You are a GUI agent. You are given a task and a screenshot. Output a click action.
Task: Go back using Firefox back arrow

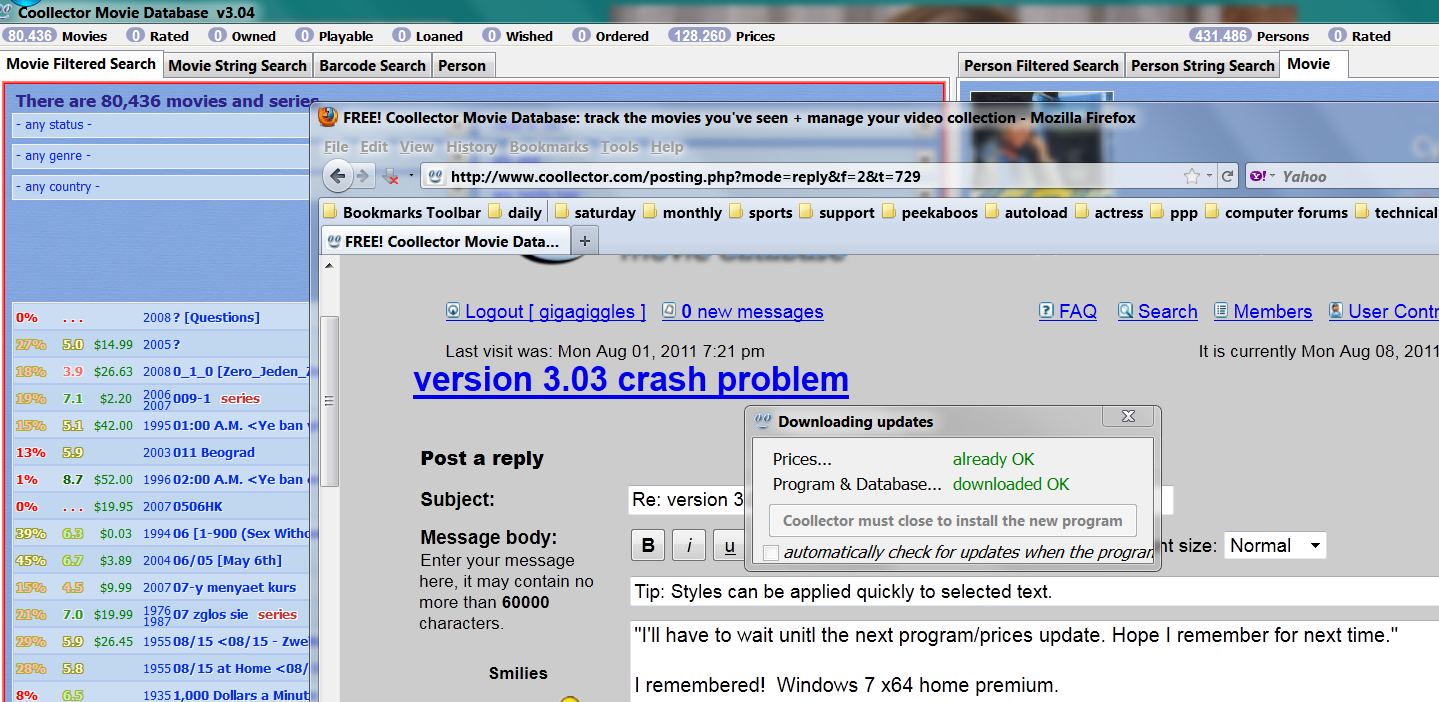pyautogui.click(x=337, y=177)
